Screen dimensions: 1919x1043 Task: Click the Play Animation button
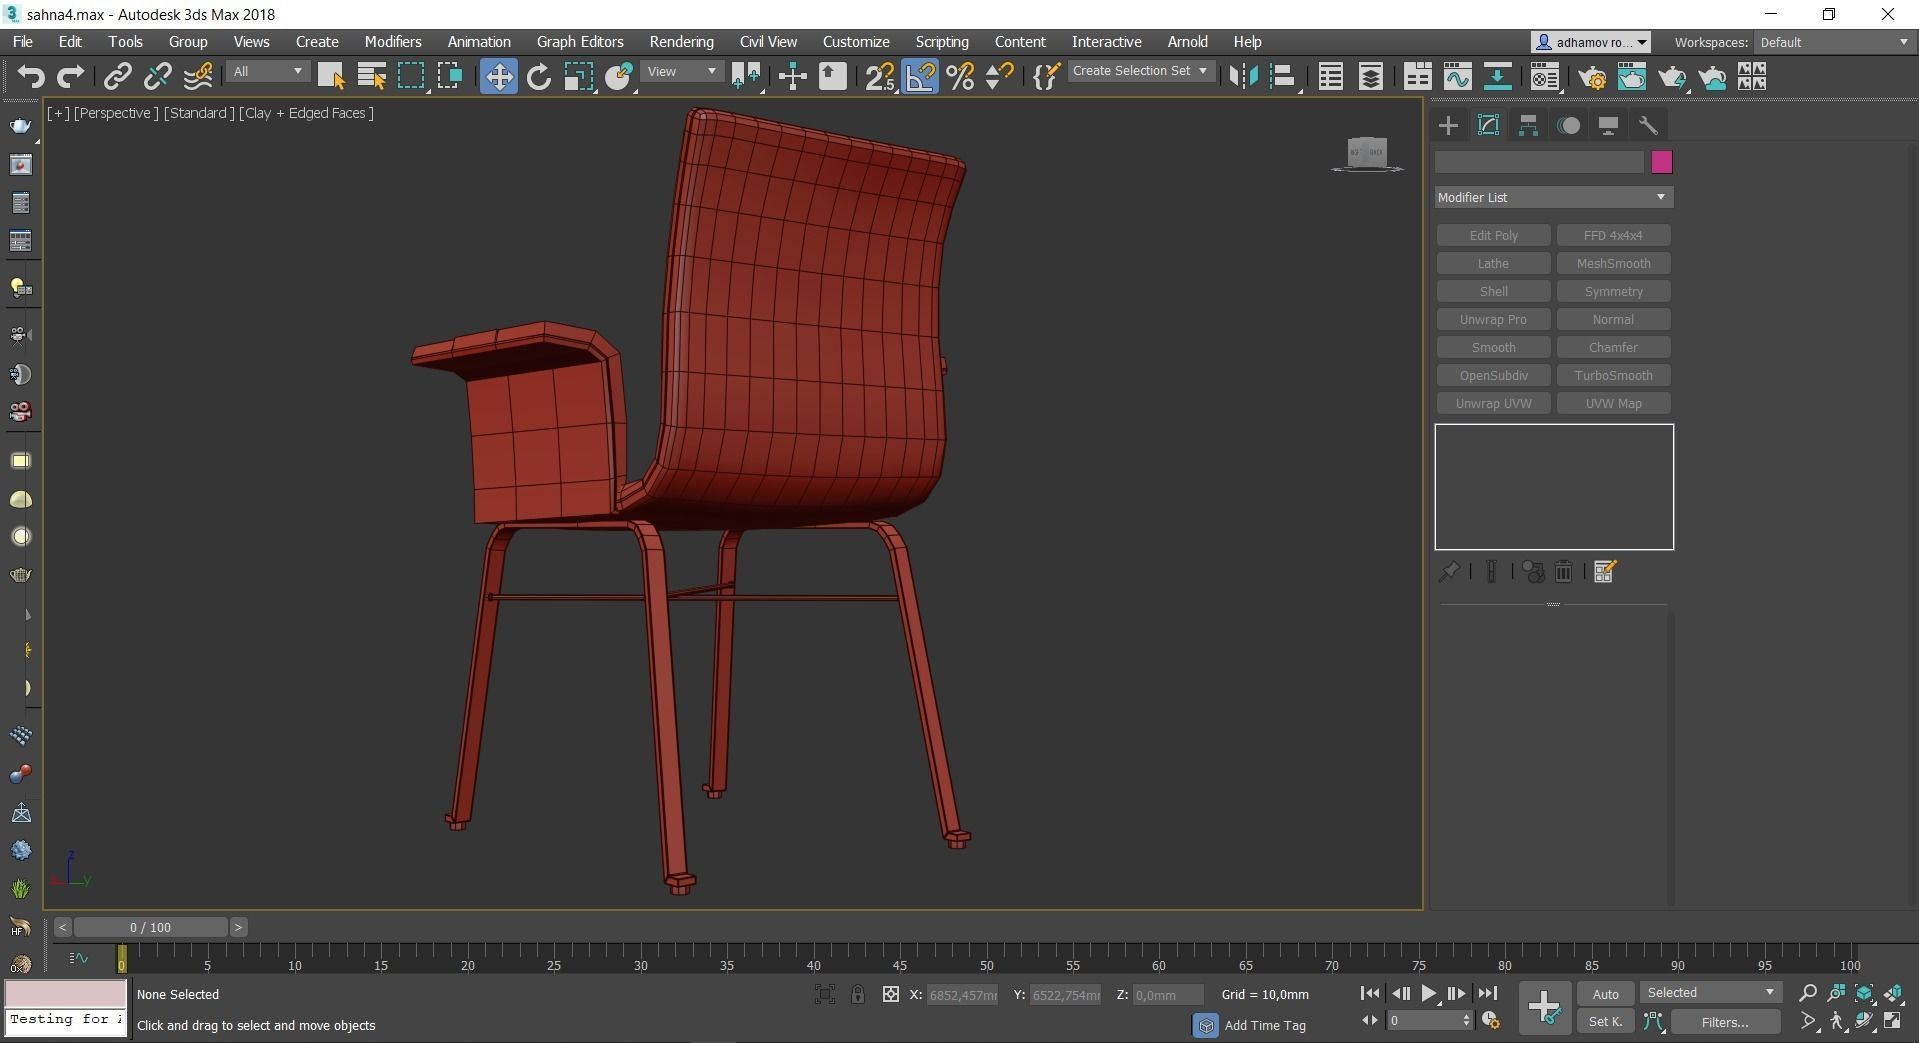1428,993
